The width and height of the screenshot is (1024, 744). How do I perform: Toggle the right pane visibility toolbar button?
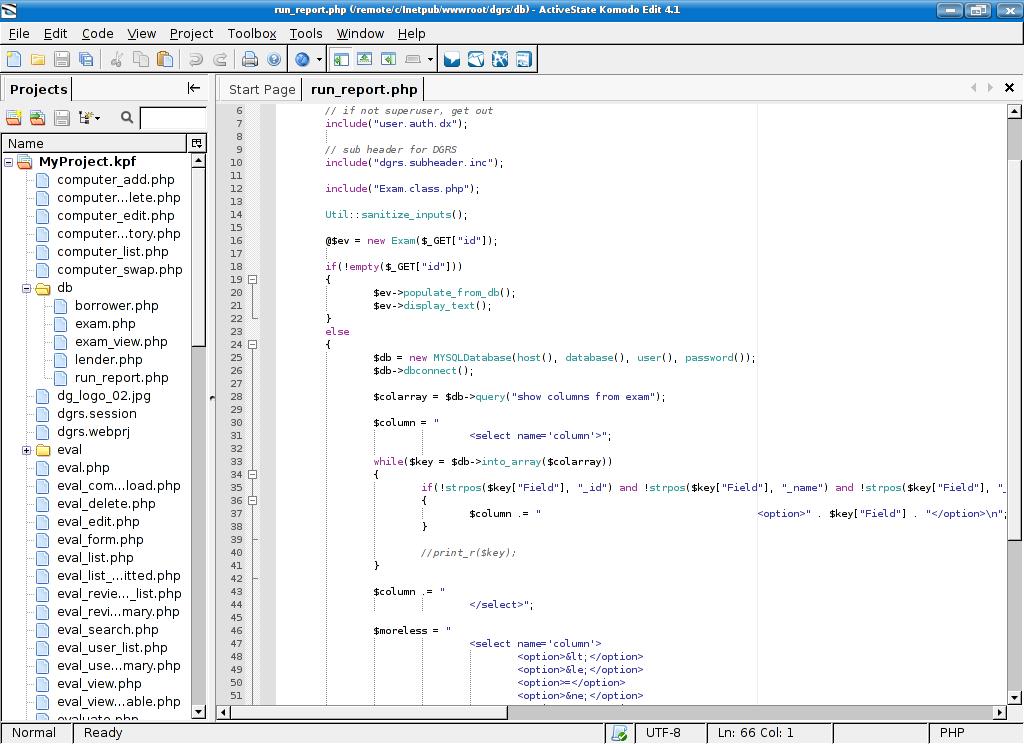tap(388, 60)
